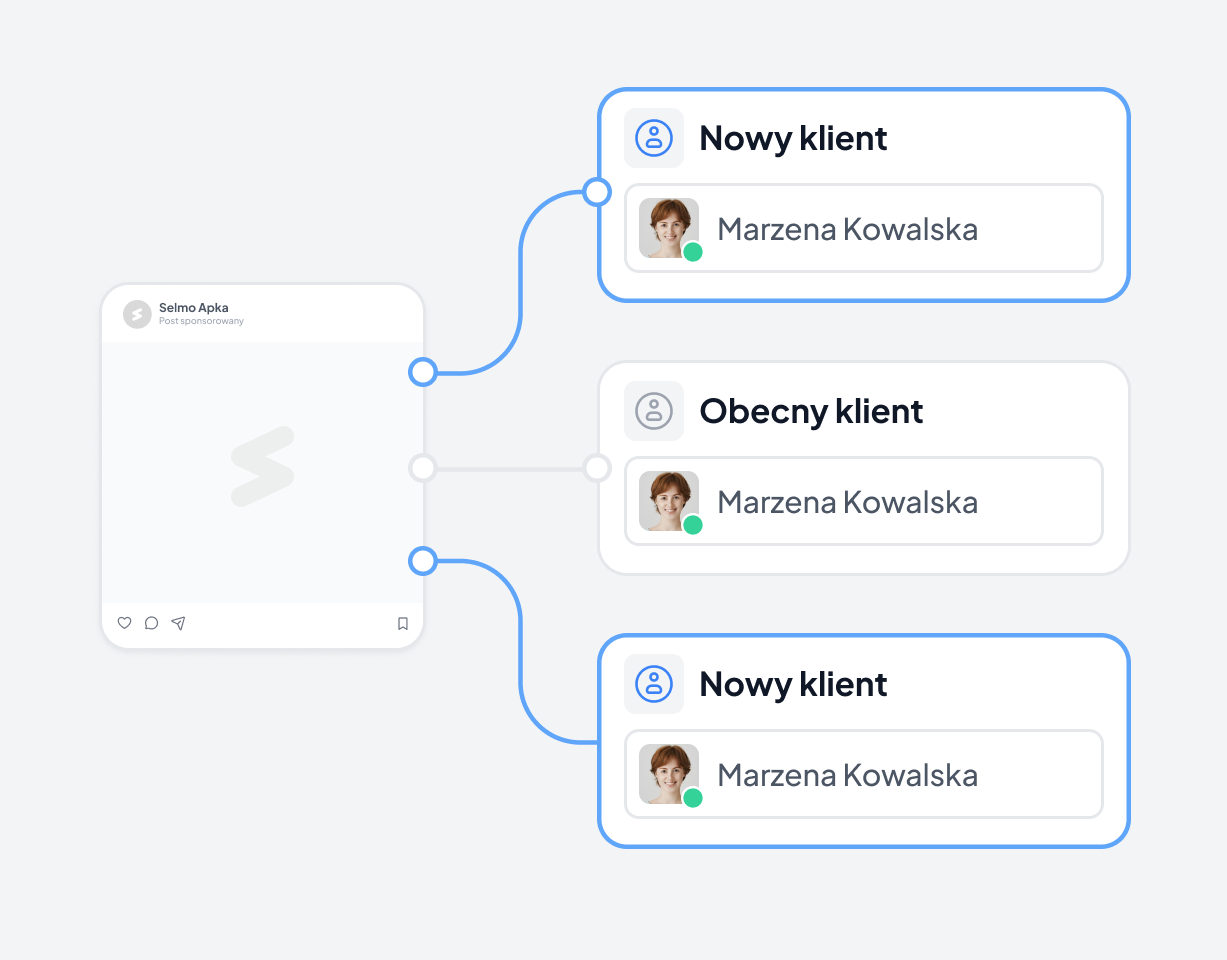Image resolution: width=1227 pixels, height=960 pixels.
Task: Click the heart like icon on post
Action: [x=124, y=623]
